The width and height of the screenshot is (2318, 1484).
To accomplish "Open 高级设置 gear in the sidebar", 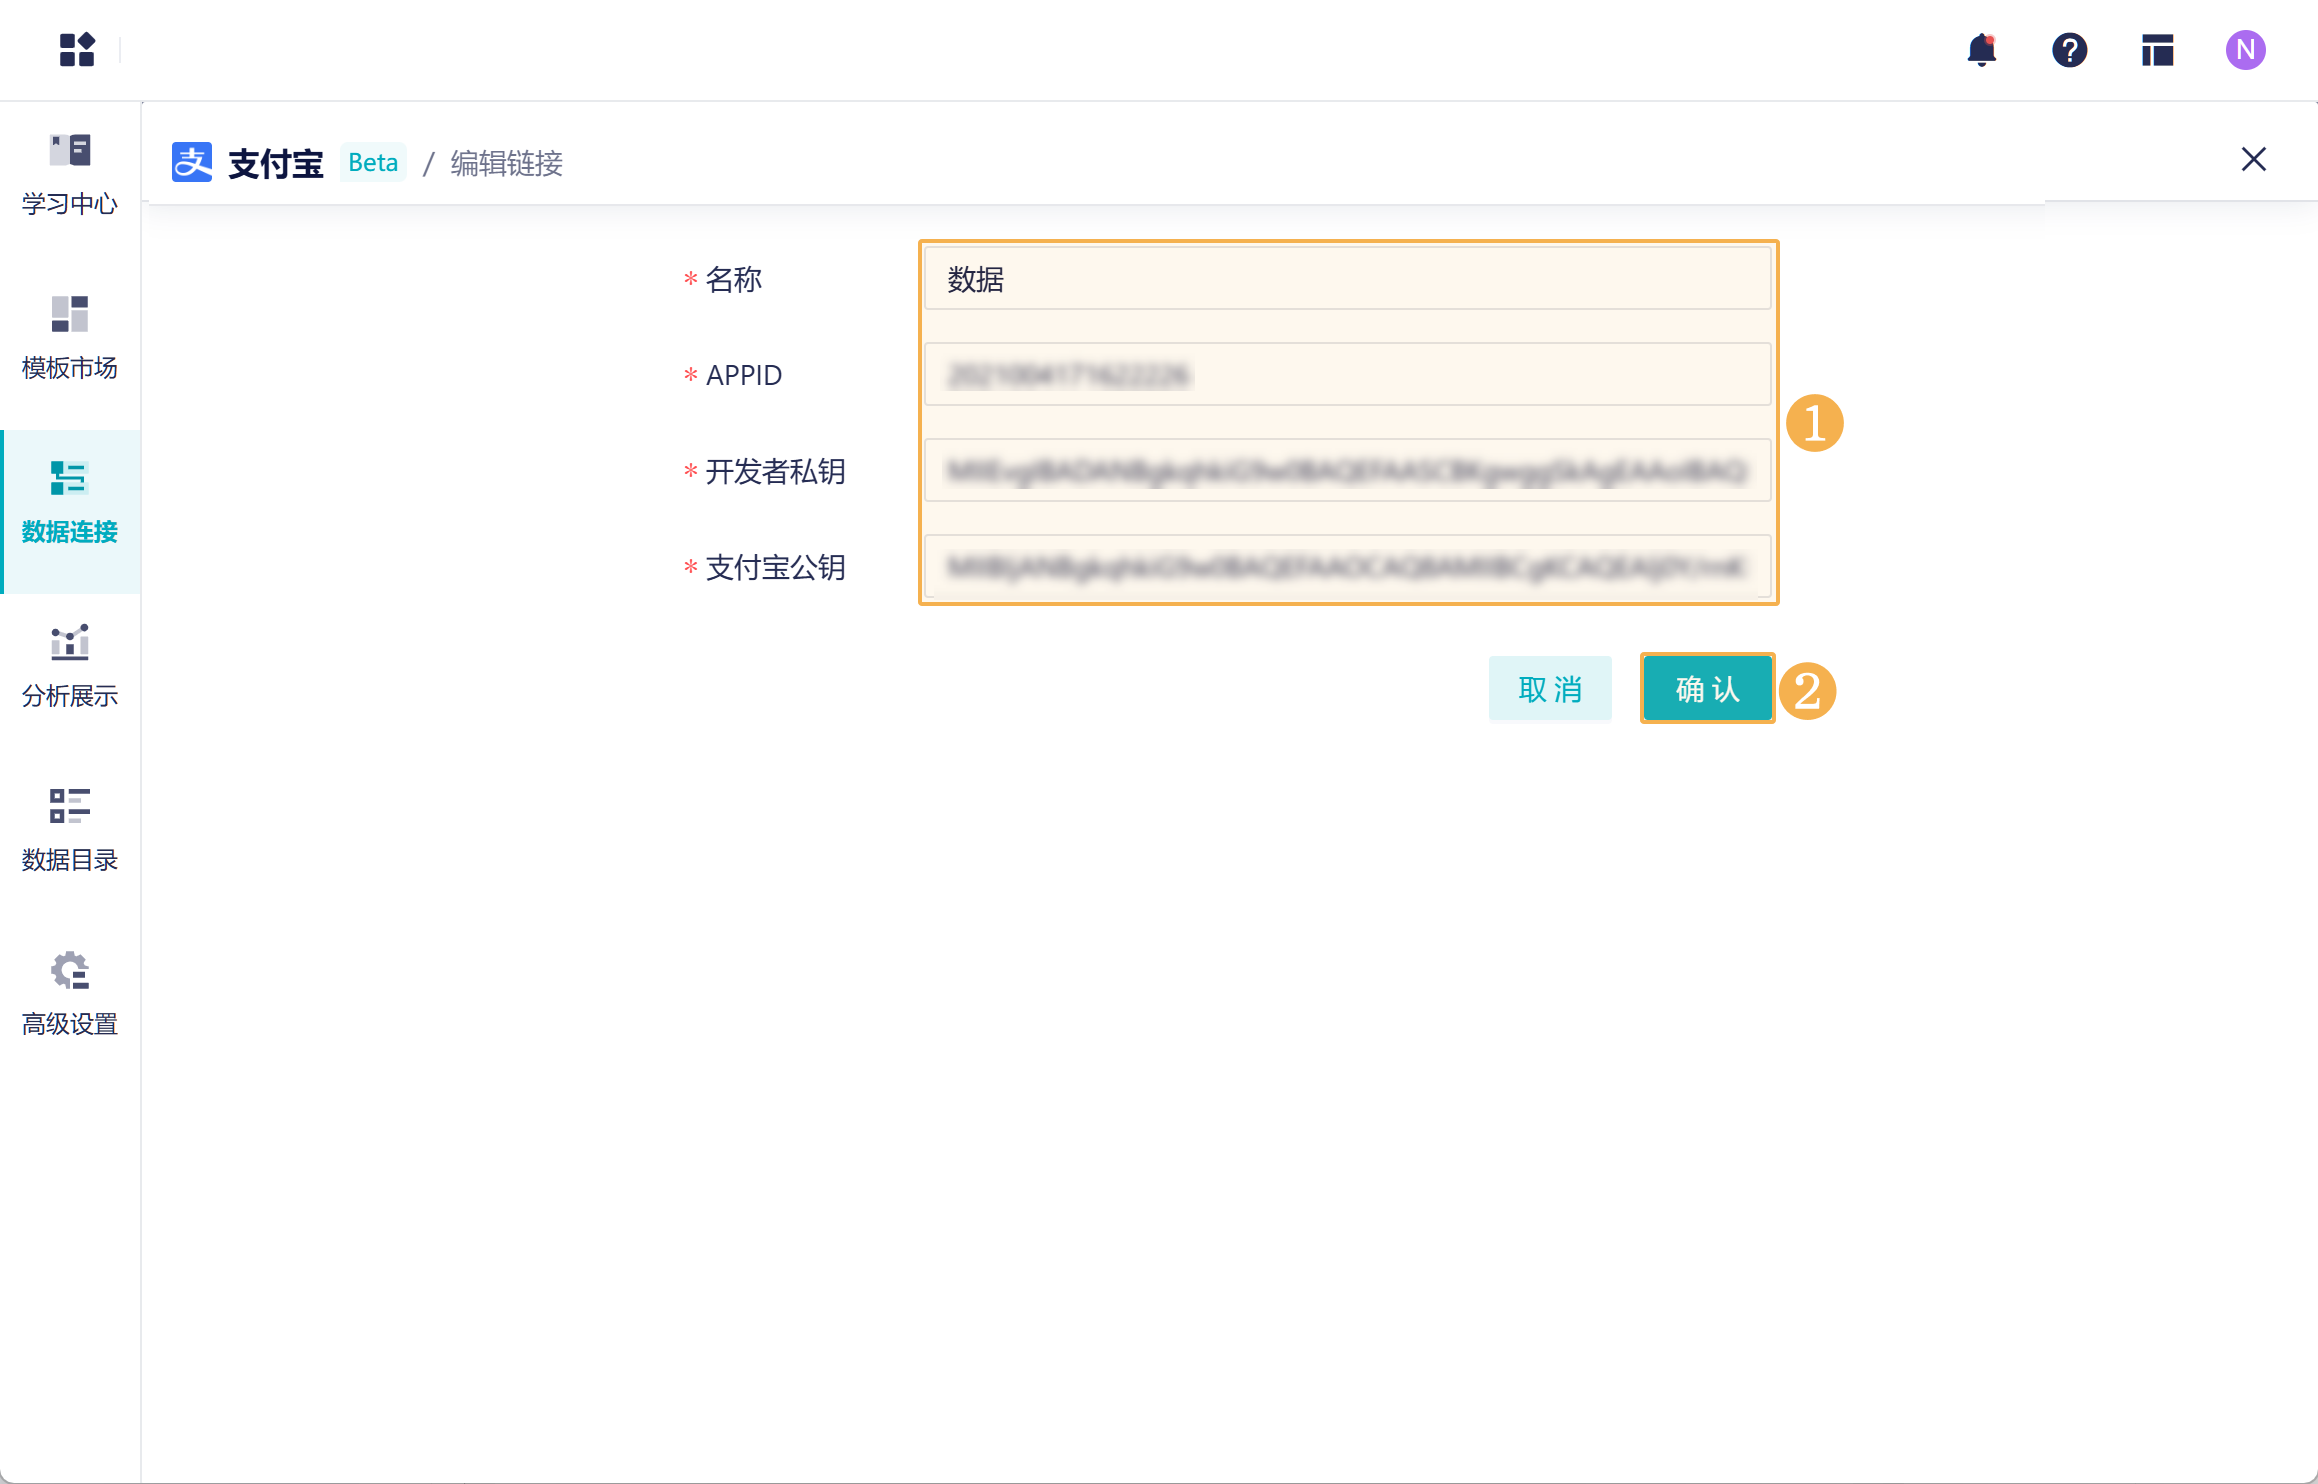I will coord(70,995).
